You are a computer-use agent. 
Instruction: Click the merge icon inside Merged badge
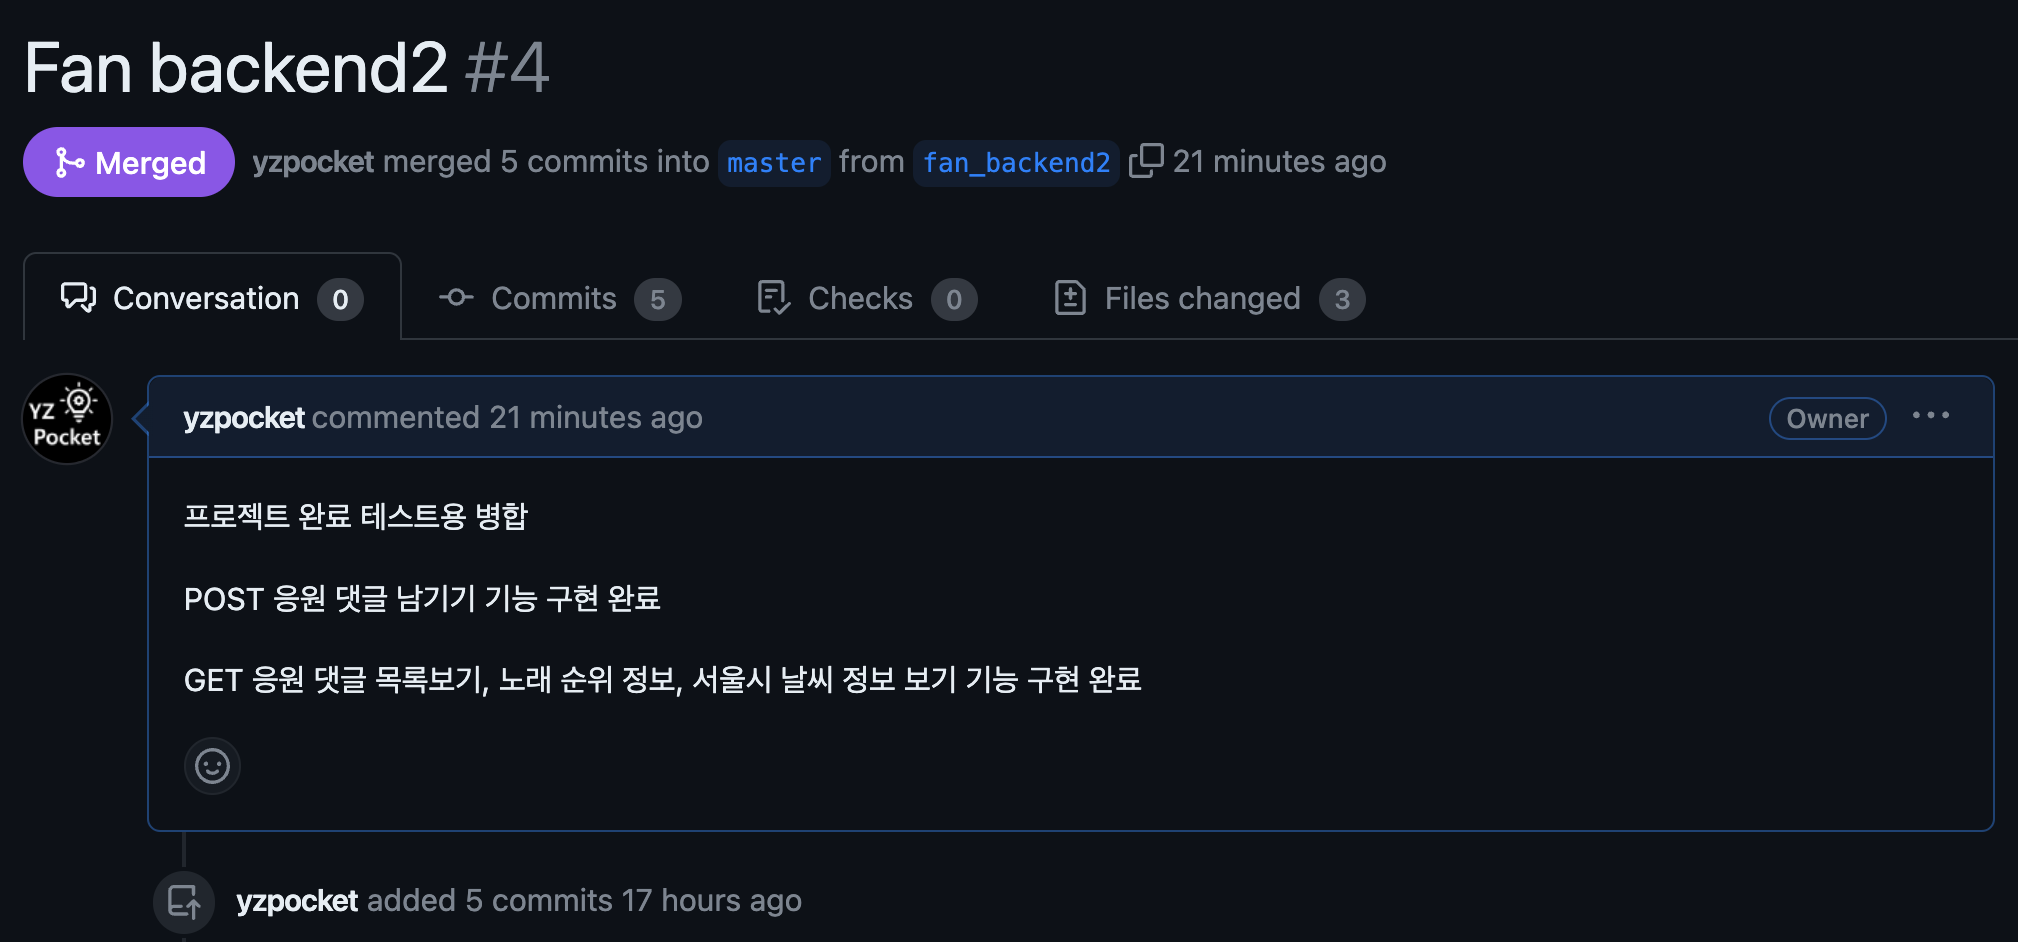[x=69, y=162]
